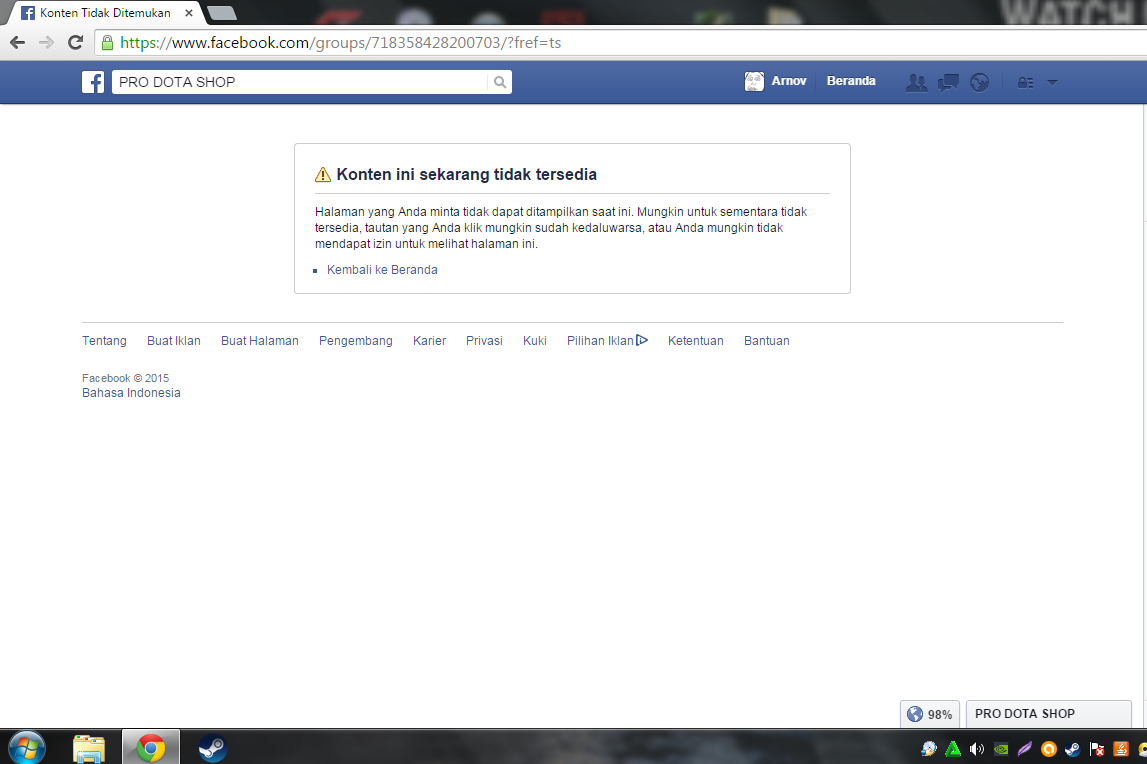Open friend requests icon
Screen dimensions: 1147x764
point(916,82)
